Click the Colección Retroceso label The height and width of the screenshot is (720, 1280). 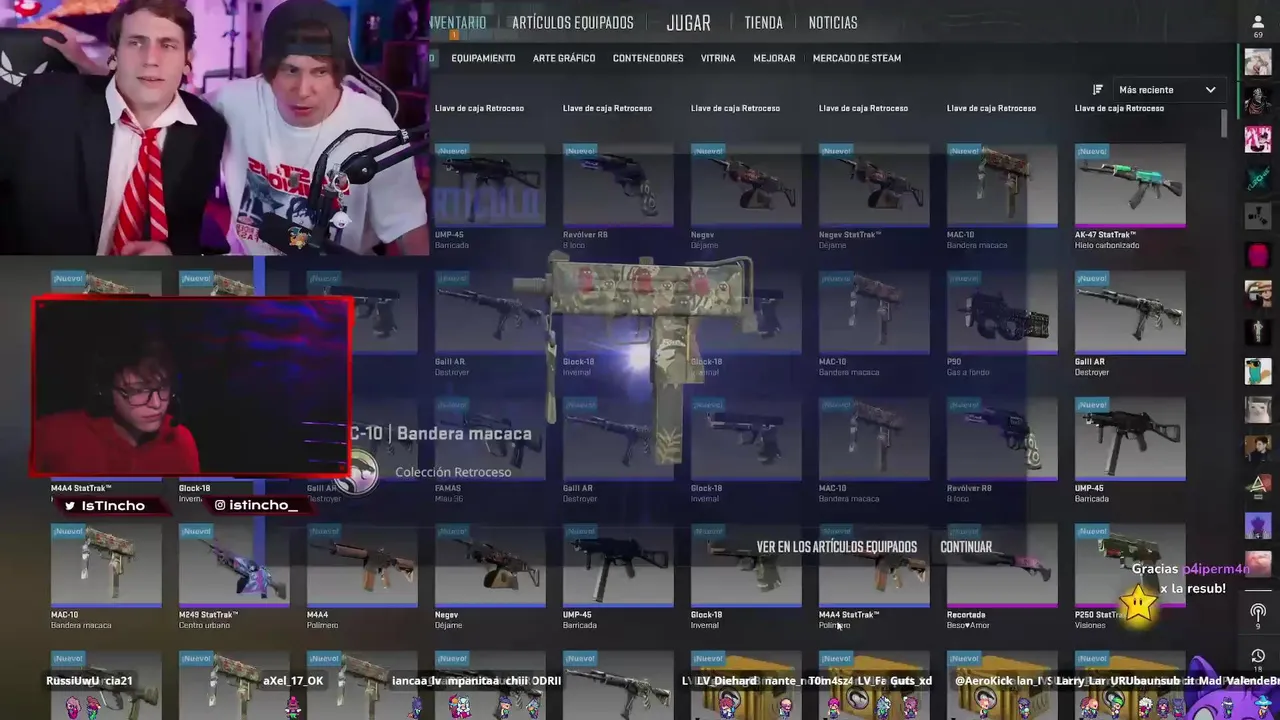453,472
